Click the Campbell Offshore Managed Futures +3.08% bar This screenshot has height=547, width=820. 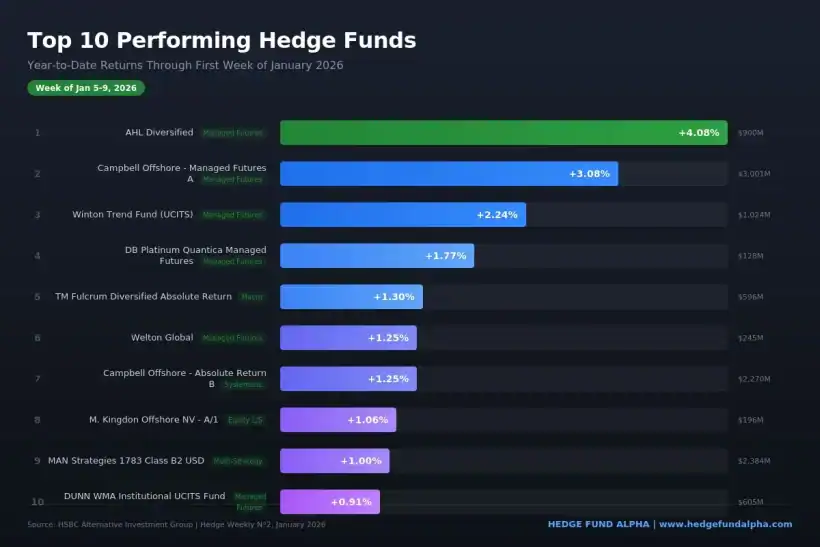click(x=448, y=174)
